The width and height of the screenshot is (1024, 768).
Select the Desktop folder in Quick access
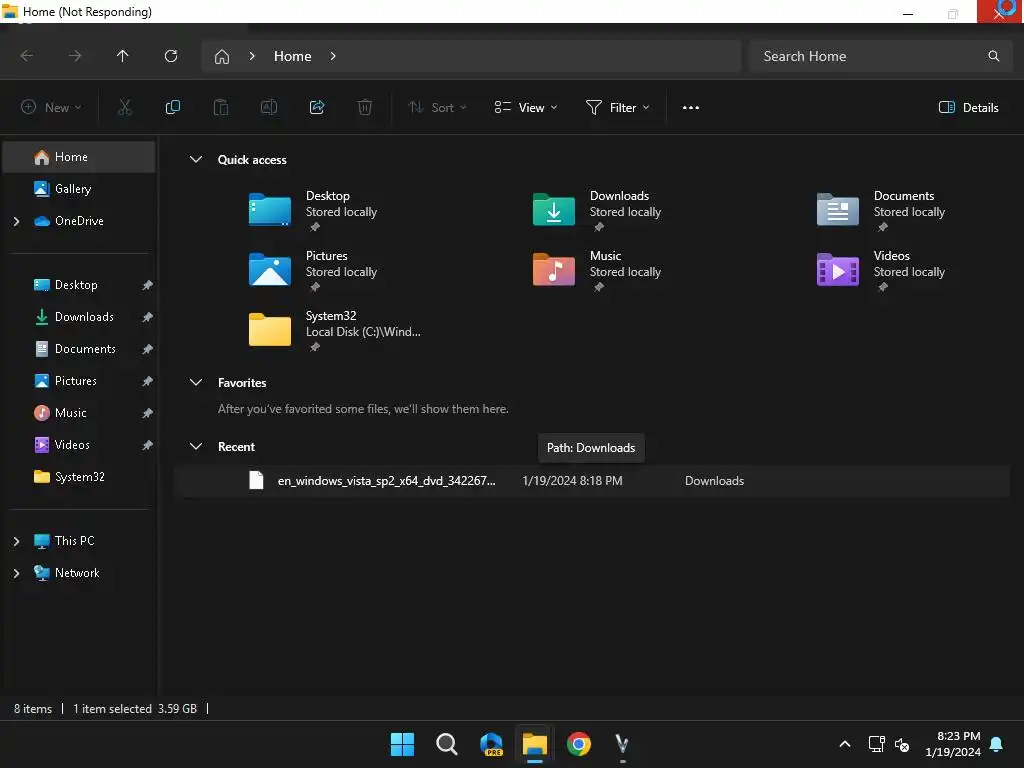pyautogui.click(x=313, y=210)
